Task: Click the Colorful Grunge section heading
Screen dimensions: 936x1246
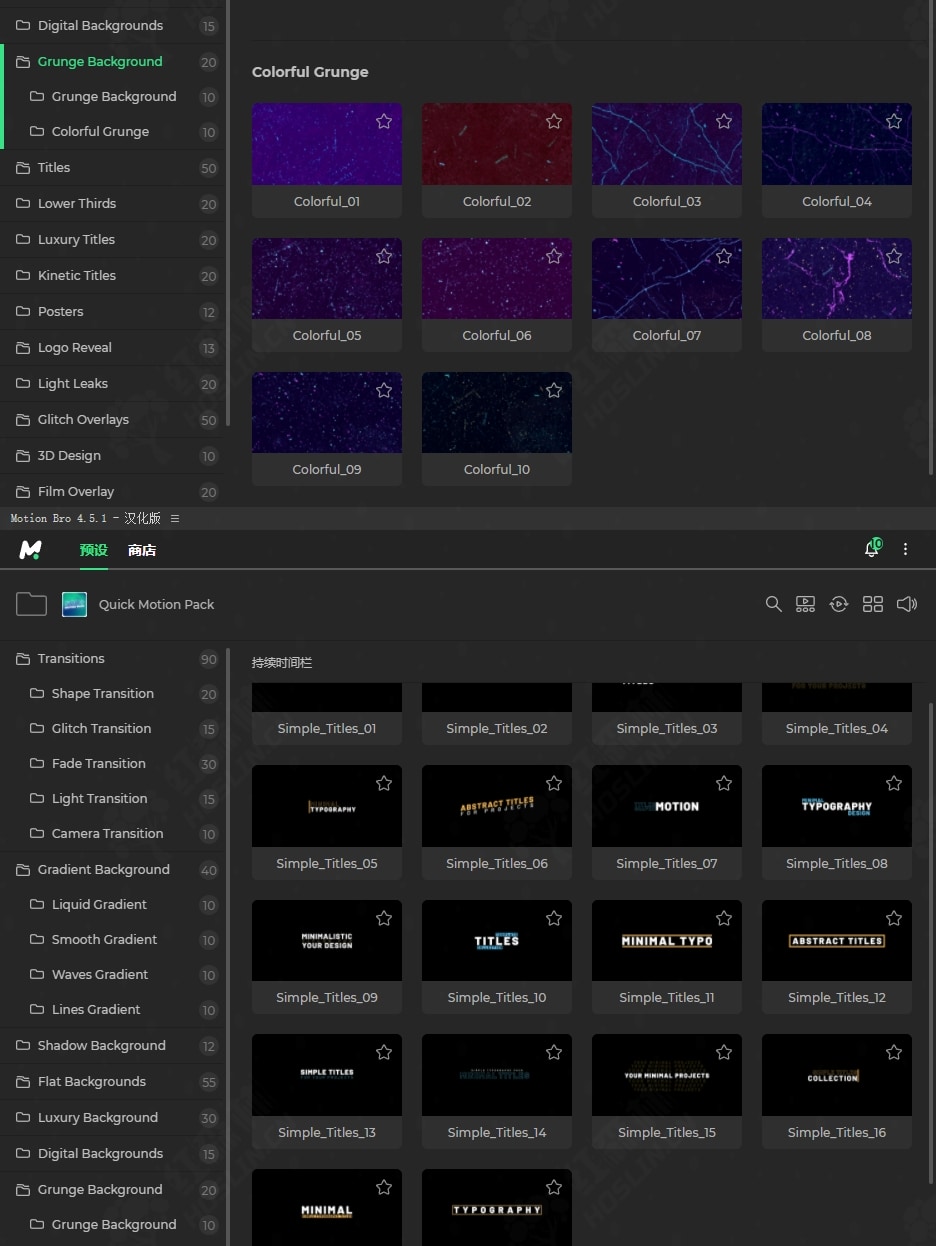Action: 310,72
